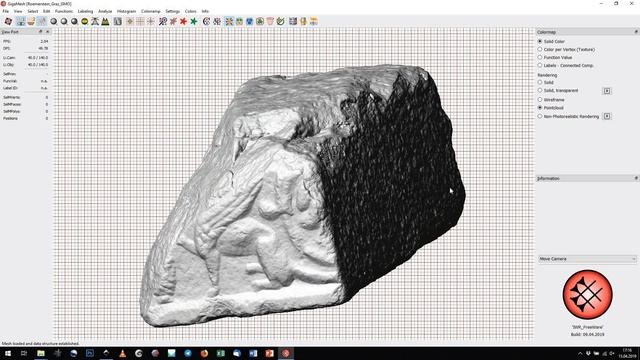640x360 pixels.
Task: Float the Information panel
Action: click(x=636, y=178)
